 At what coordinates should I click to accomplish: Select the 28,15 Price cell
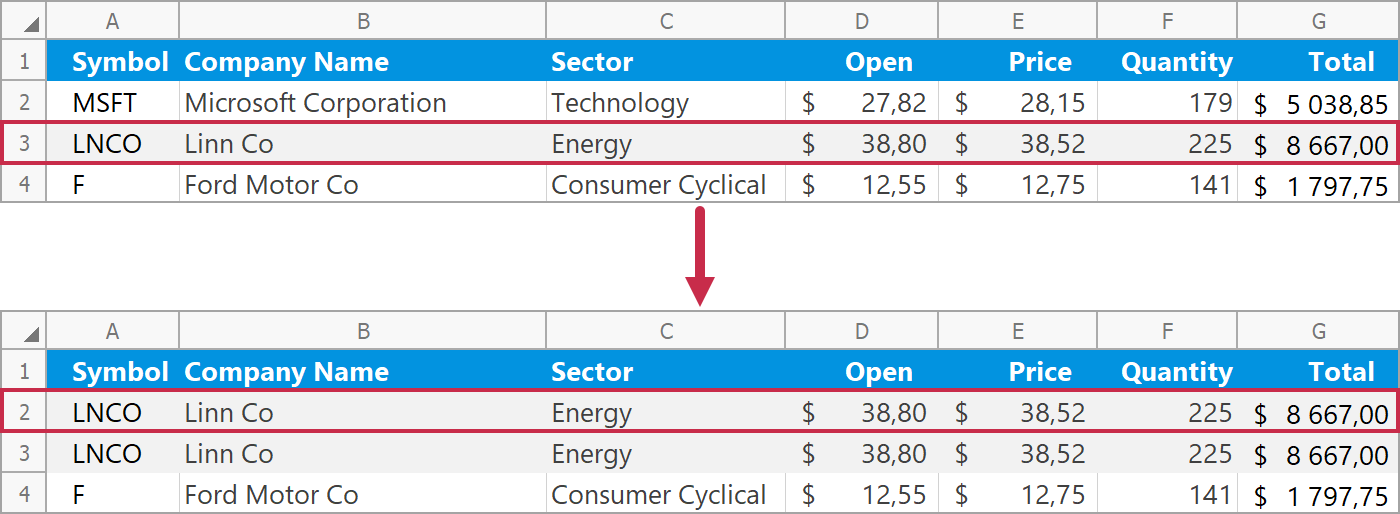tap(1018, 103)
